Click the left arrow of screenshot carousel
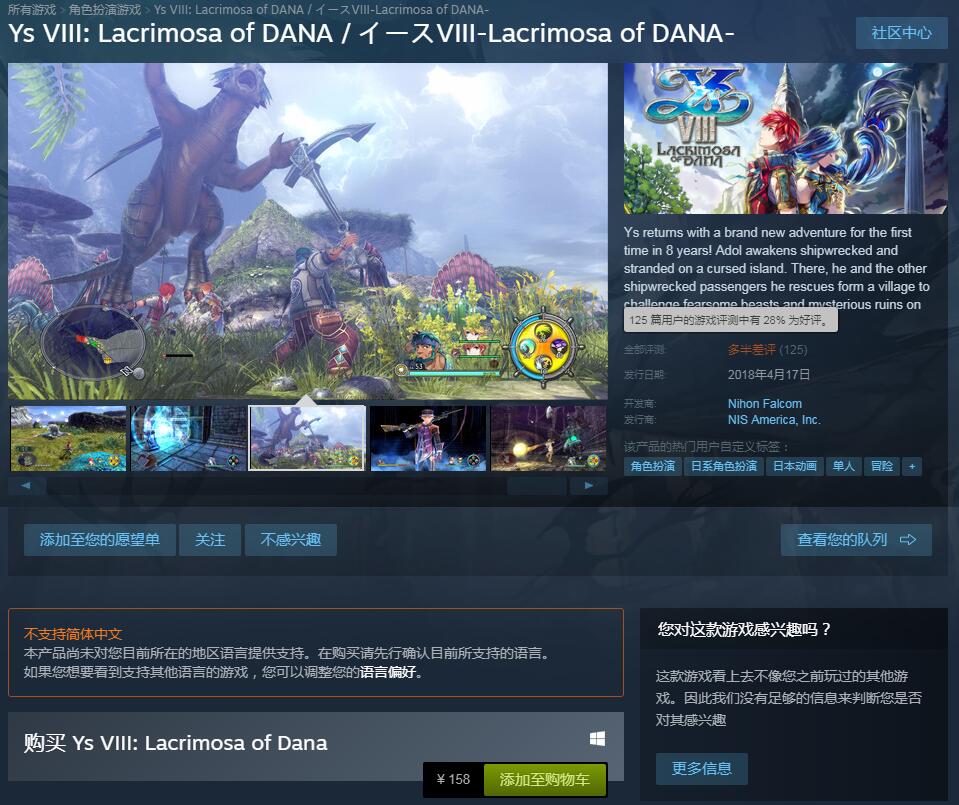The image size is (959, 805). 26,486
